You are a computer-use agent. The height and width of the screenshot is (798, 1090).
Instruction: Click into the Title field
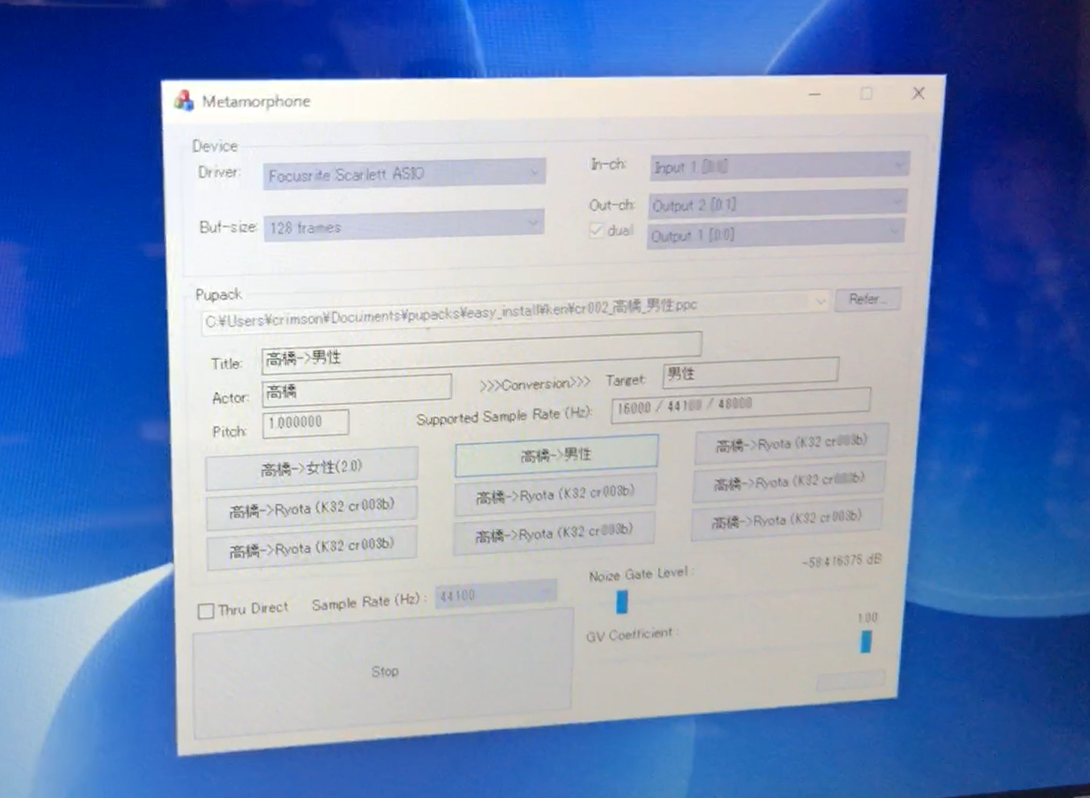coord(481,354)
